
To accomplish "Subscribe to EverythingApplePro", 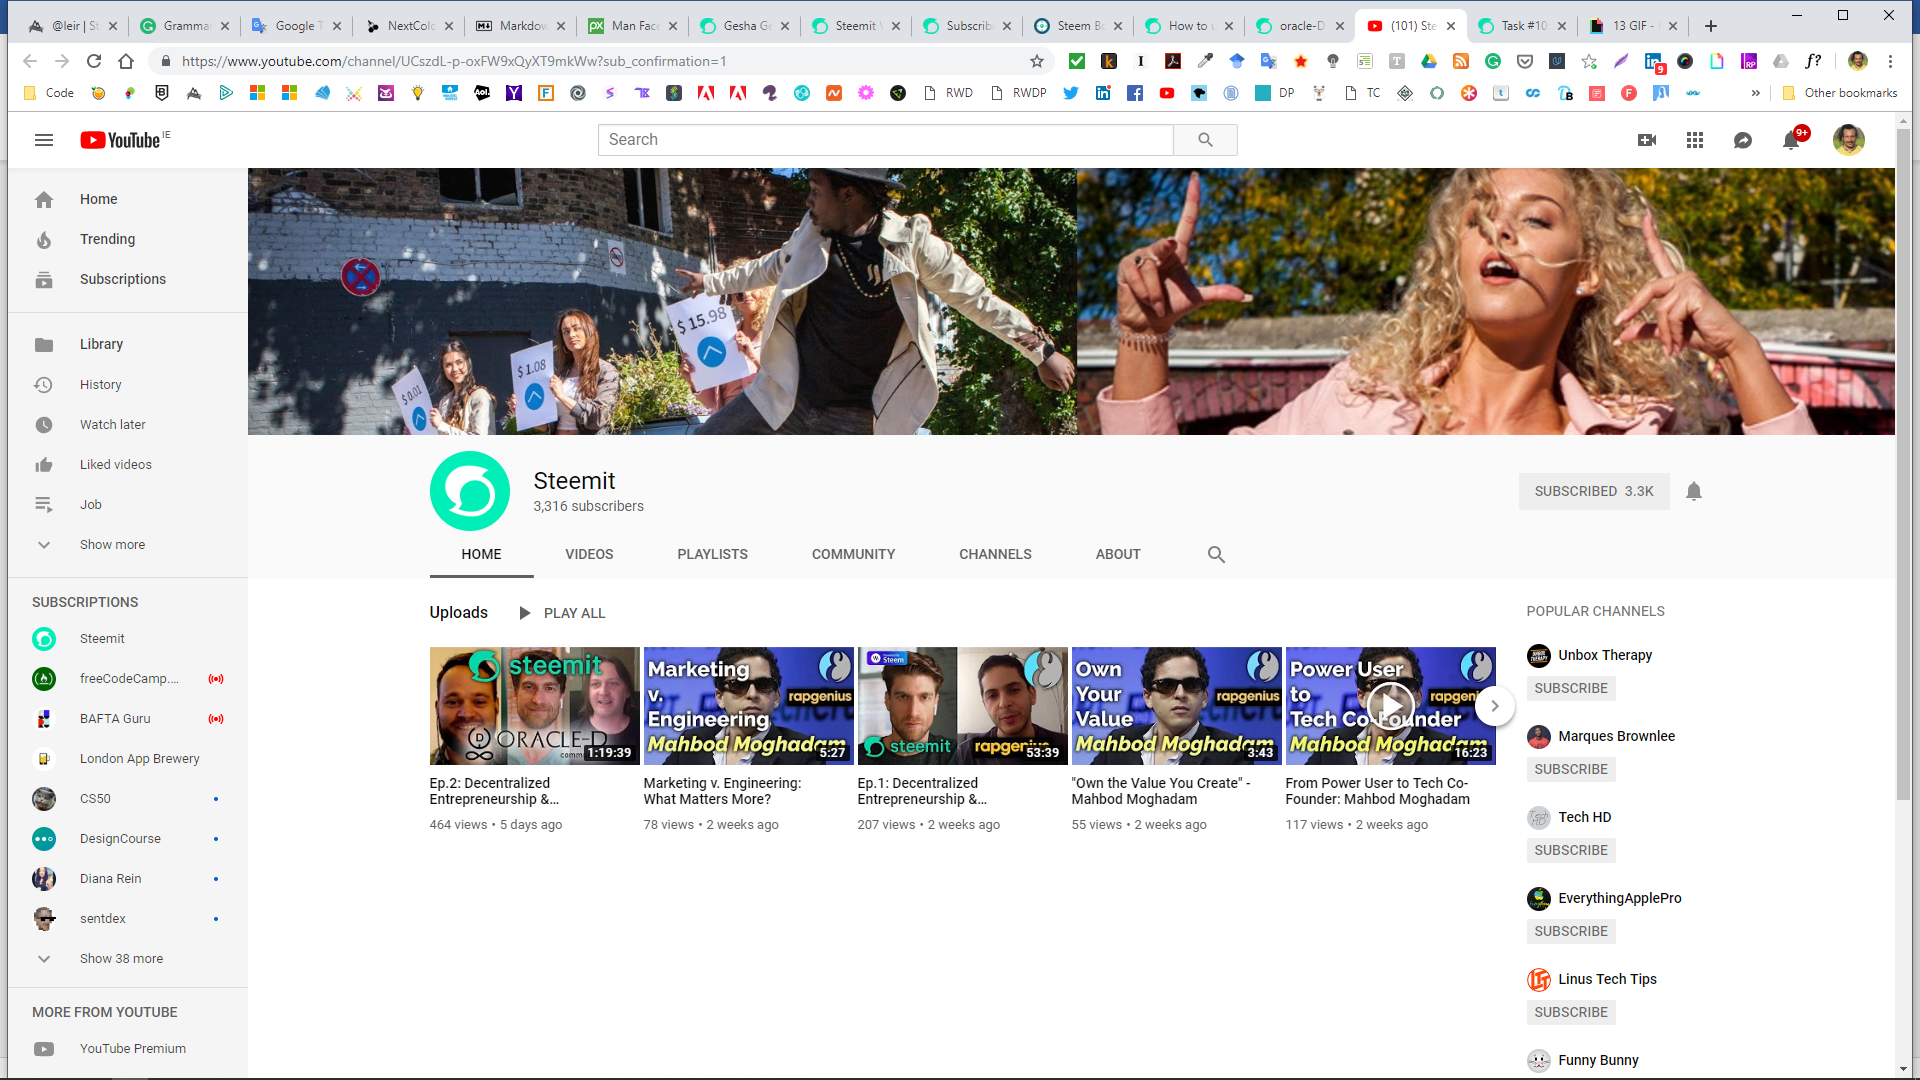I will (1571, 931).
